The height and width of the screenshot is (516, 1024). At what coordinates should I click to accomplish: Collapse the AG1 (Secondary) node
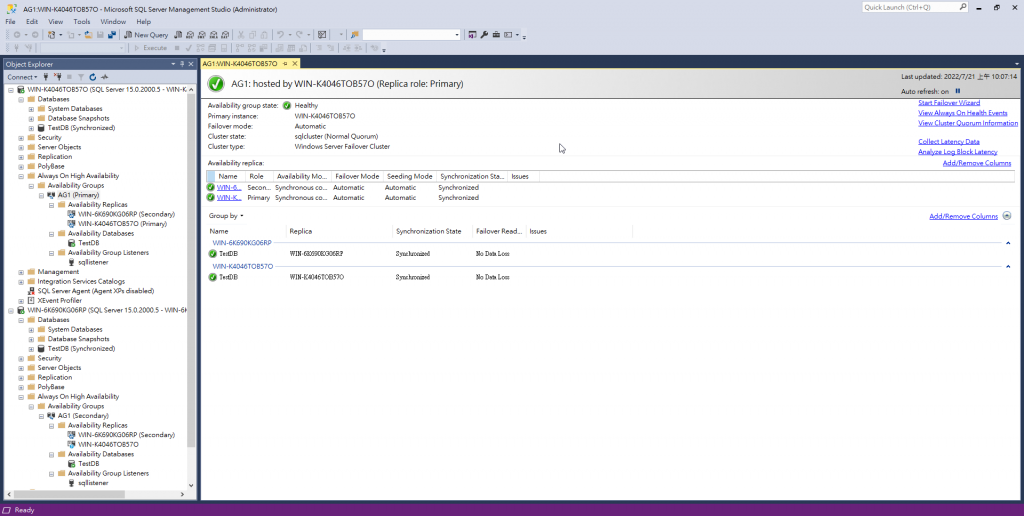point(41,415)
